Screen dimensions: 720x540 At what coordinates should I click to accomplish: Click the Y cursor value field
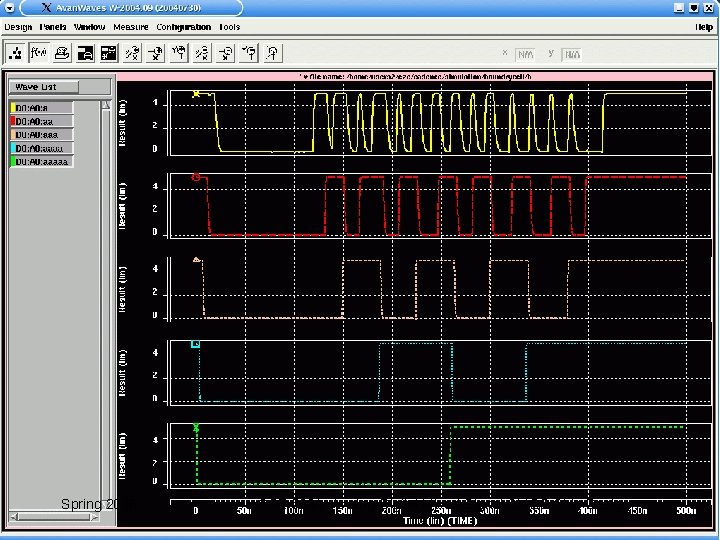pyautogui.click(x=574, y=54)
